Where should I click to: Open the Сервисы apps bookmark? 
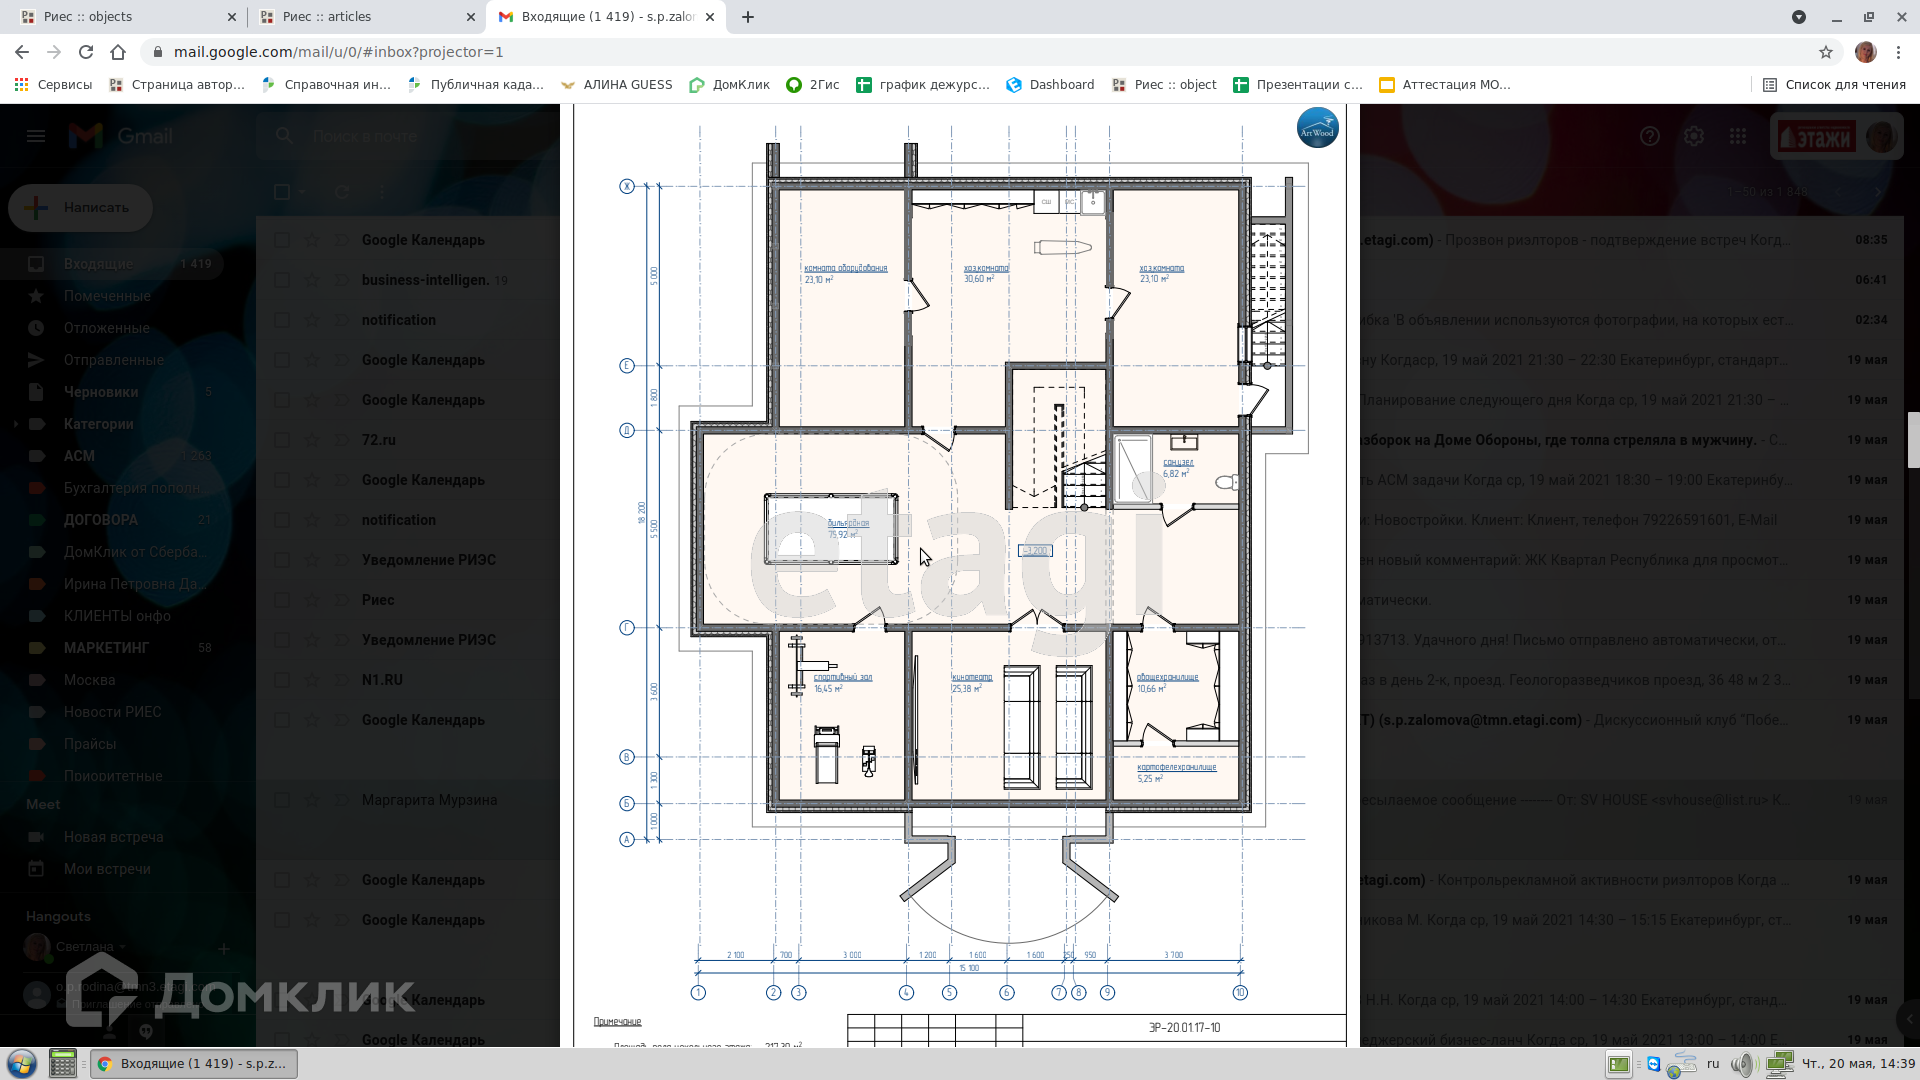[x=54, y=85]
